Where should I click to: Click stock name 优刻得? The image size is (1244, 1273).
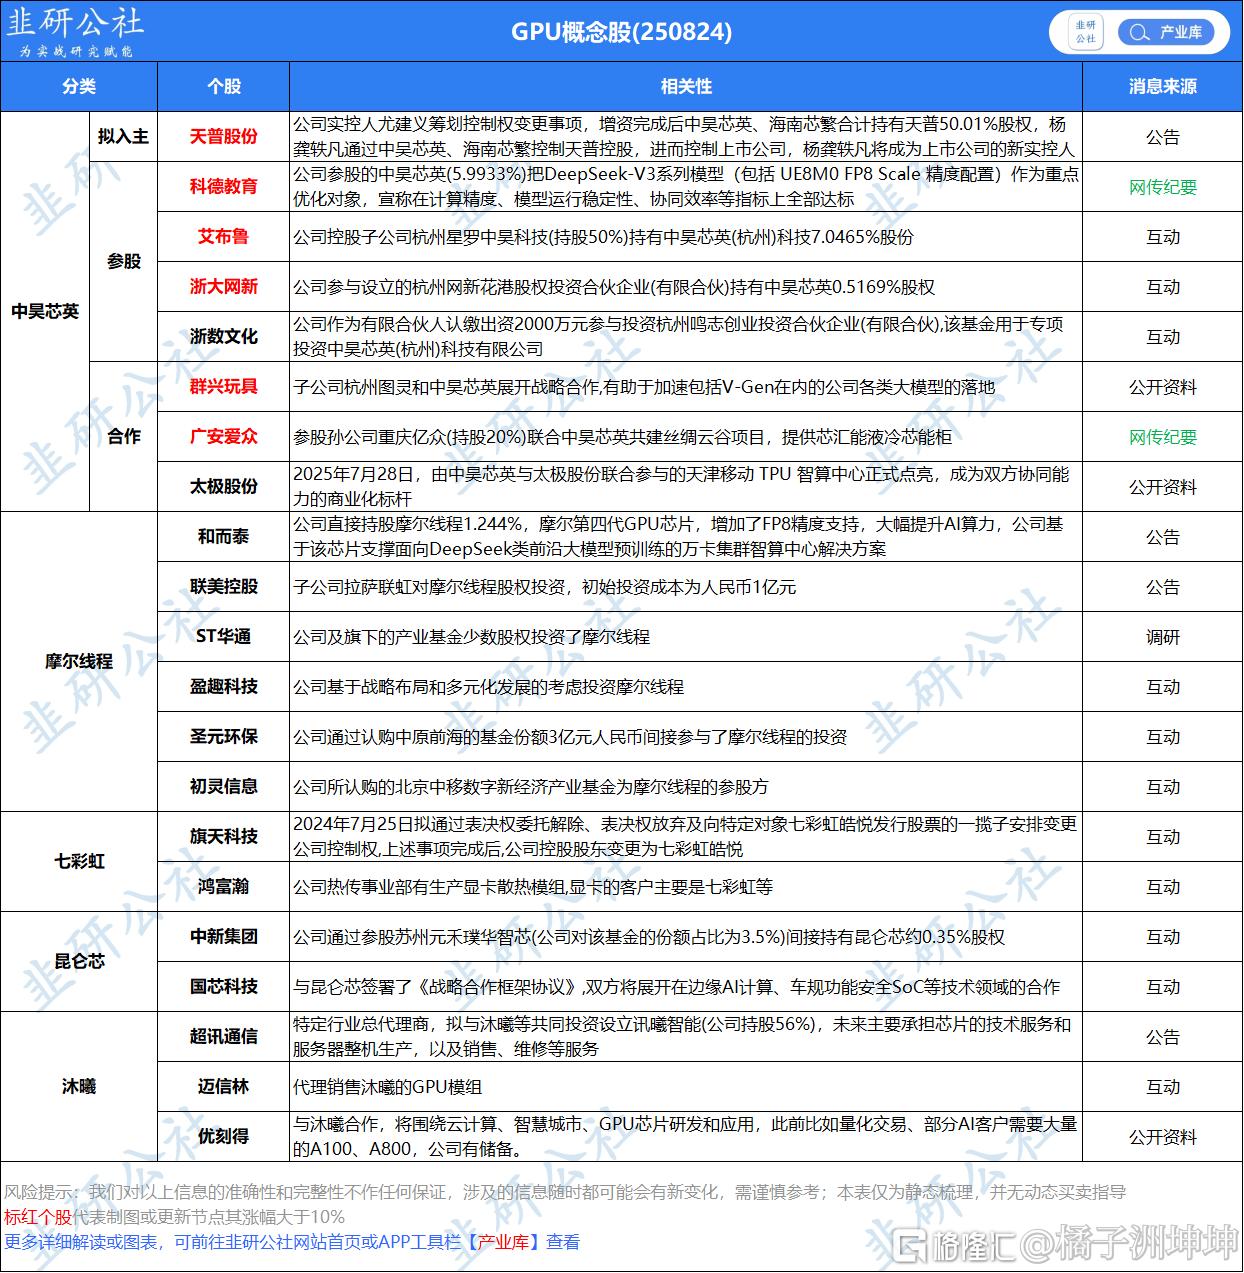(224, 1136)
